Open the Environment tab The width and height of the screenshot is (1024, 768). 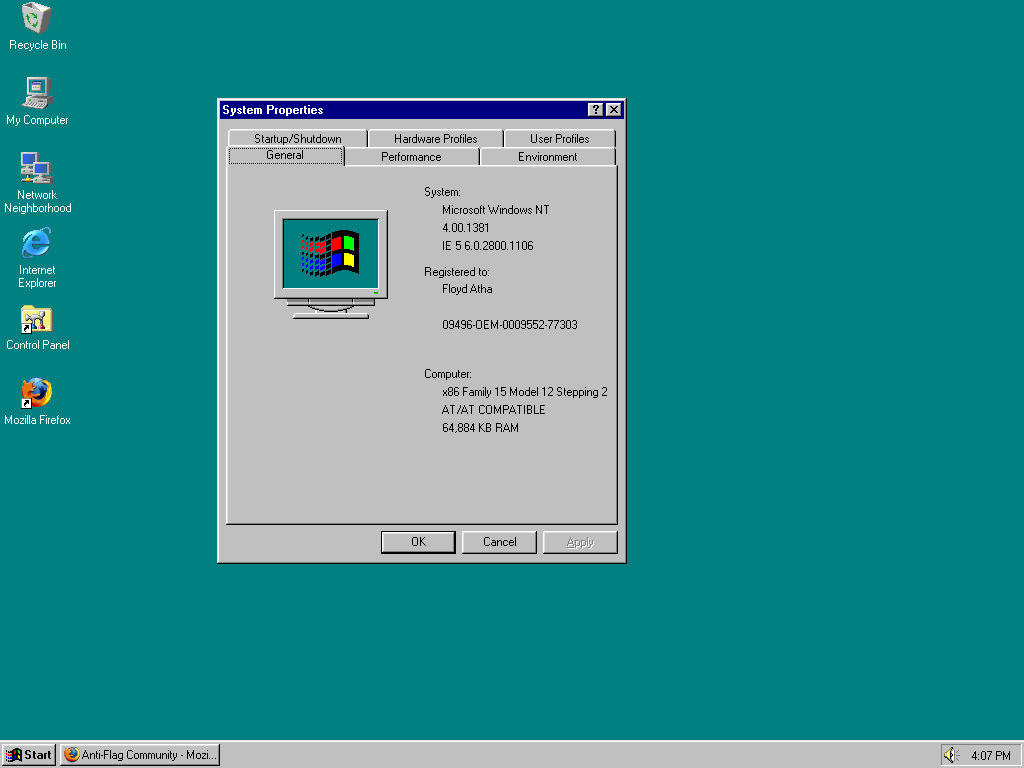pos(547,157)
